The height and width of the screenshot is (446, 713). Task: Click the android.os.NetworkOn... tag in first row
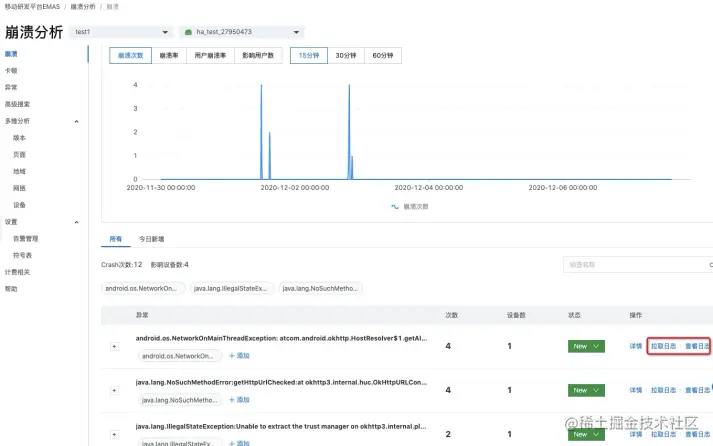click(x=180, y=356)
